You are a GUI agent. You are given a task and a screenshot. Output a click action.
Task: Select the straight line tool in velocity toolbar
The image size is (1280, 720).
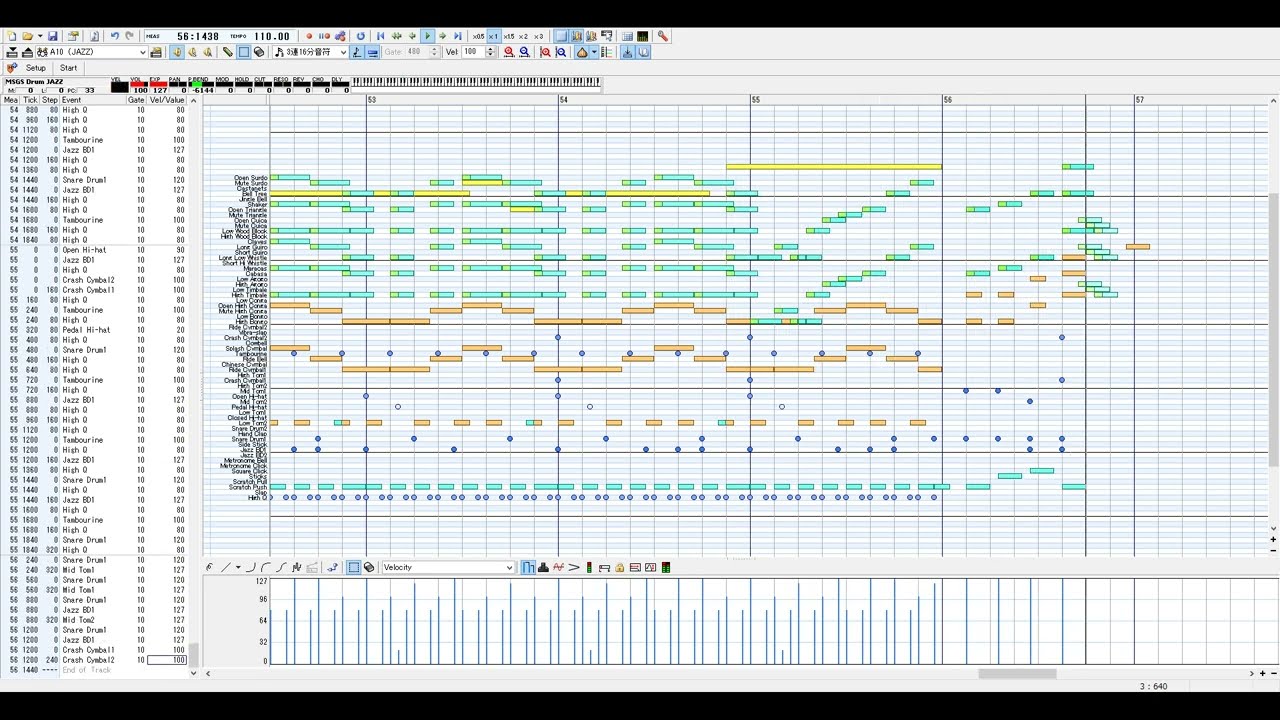225,567
